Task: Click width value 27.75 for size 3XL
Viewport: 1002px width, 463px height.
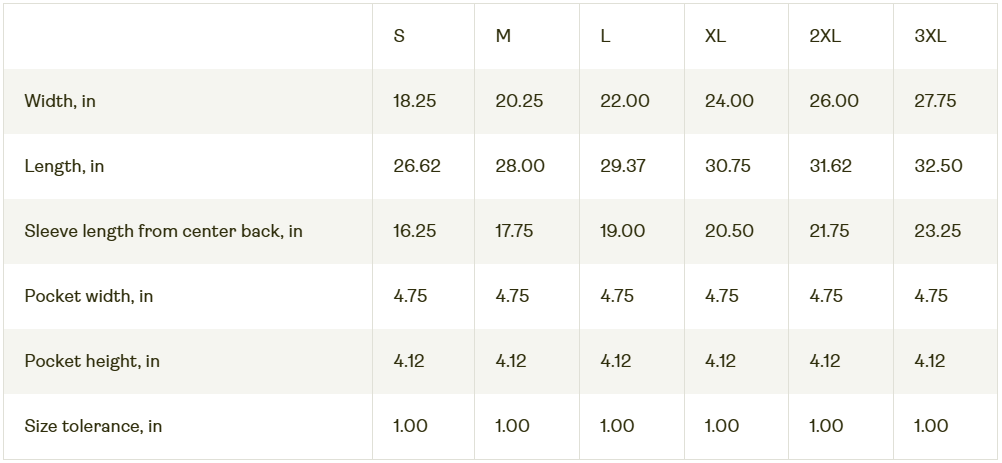Action: click(935, 101)
